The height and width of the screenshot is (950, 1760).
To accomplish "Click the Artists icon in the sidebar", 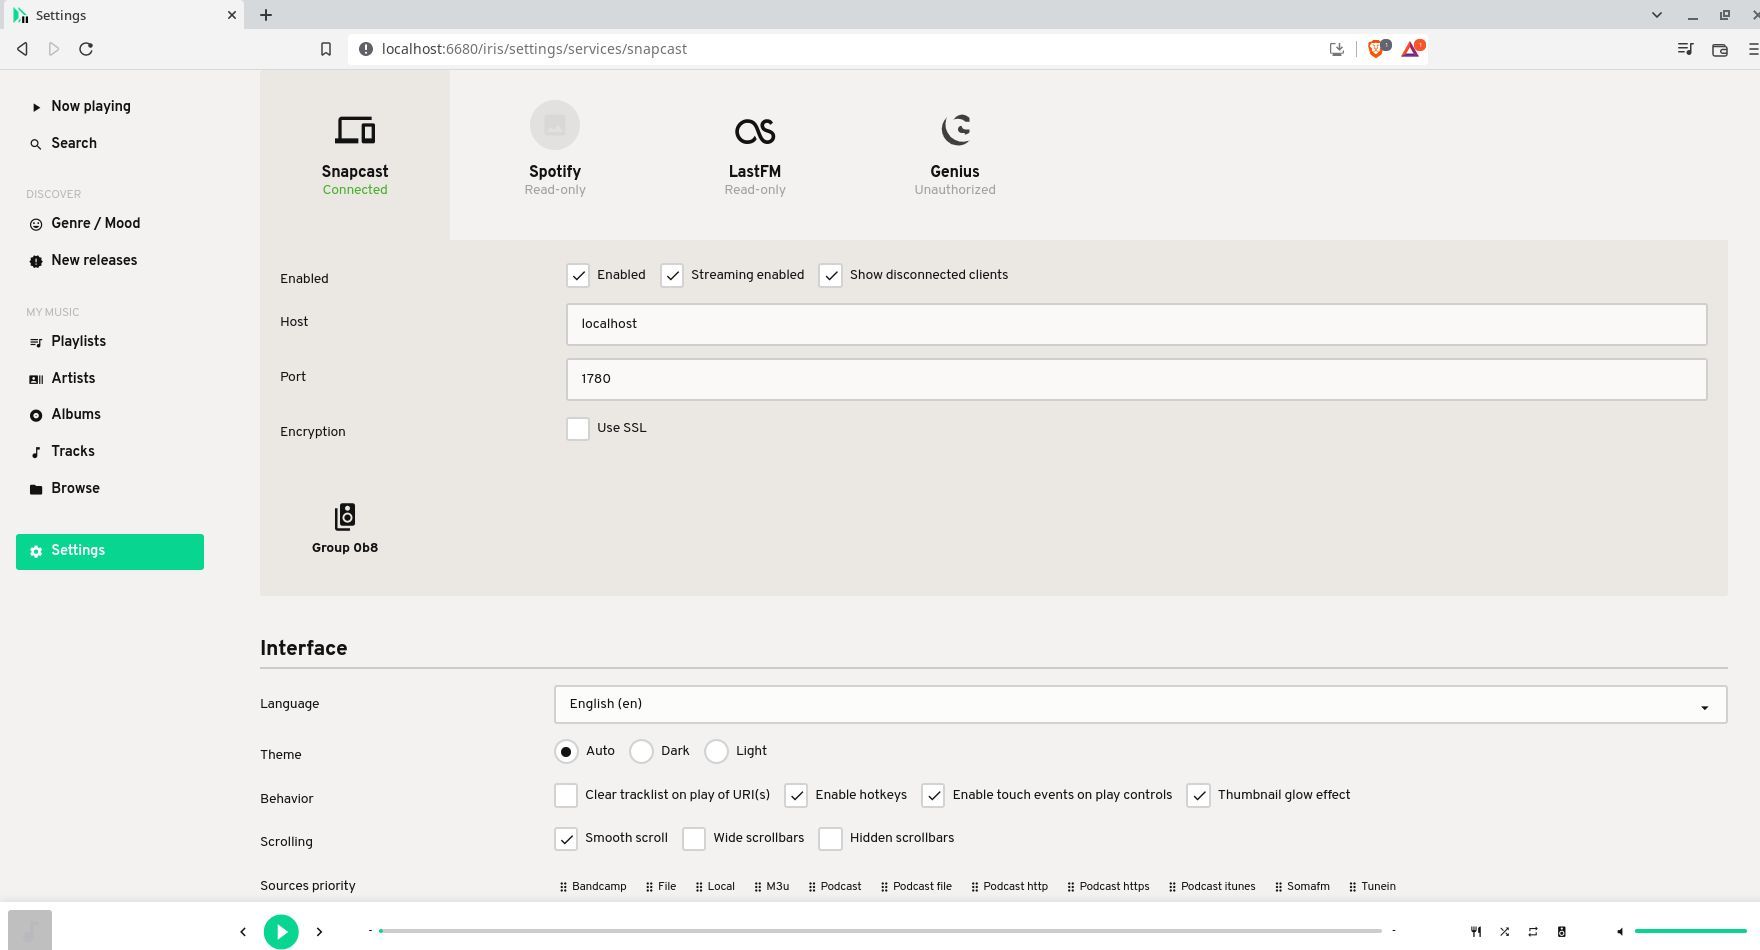I will tap(36, 379).
